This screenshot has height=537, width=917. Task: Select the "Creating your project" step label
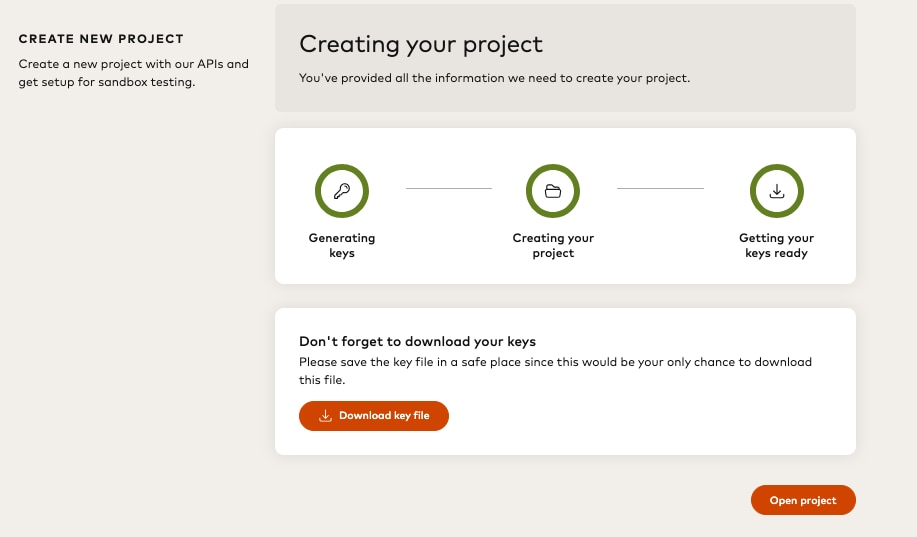[553, 246]
